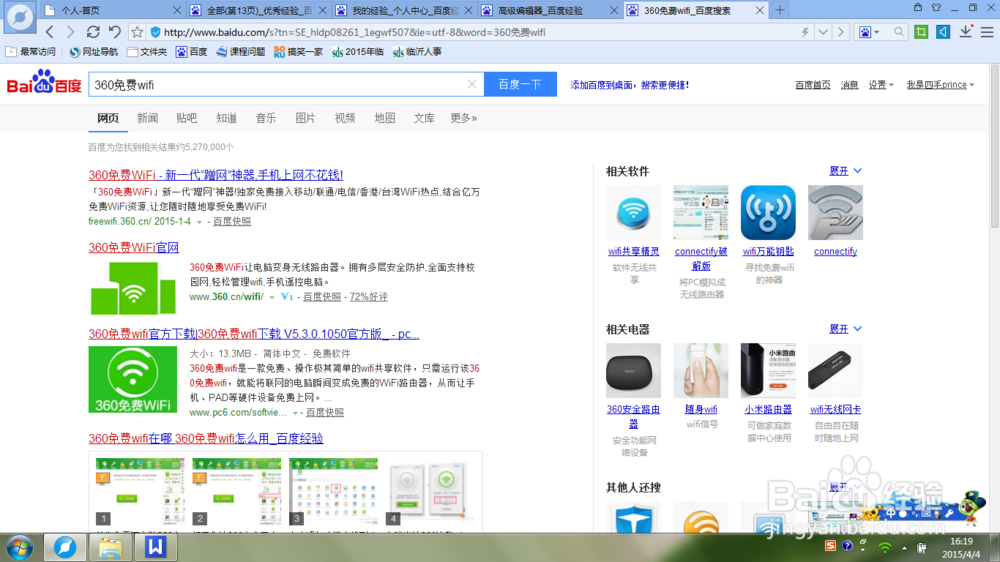1000x562 pixels.
Task: Open a new browser tab with plus button
Action: (x=779, y=10)
